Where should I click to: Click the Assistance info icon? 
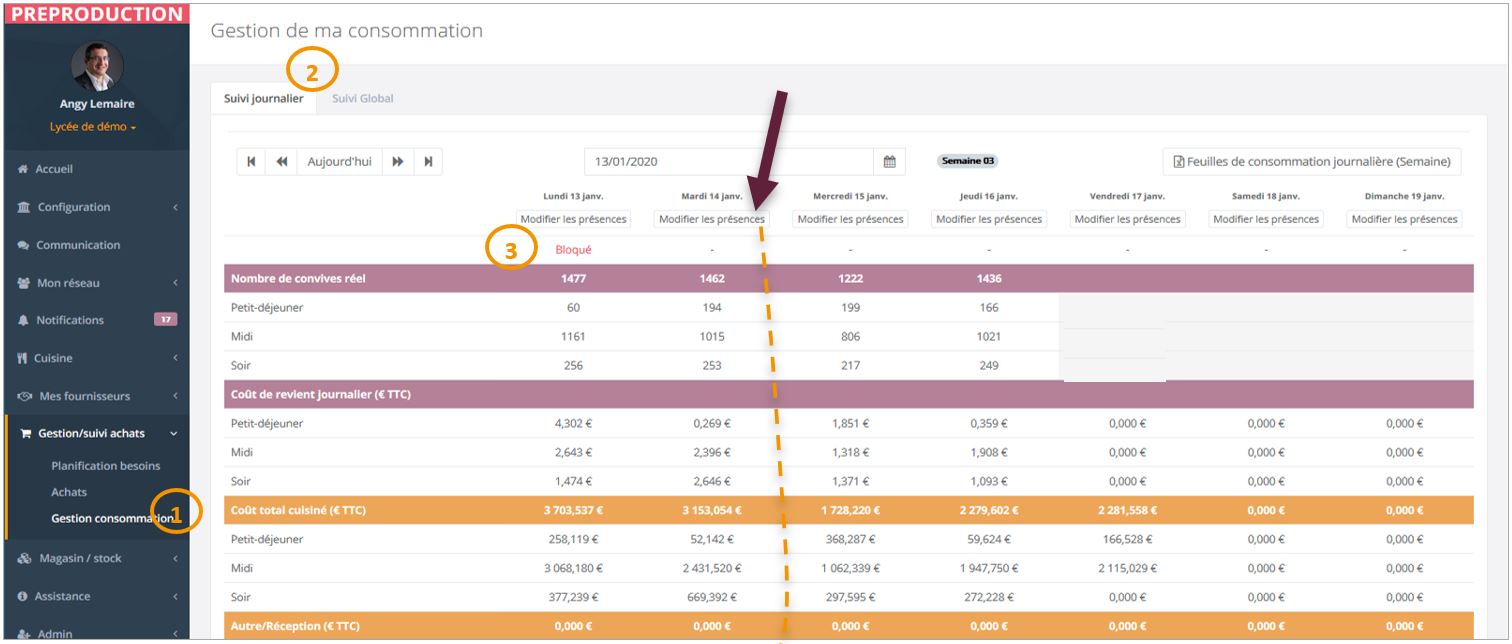[23, 596]
